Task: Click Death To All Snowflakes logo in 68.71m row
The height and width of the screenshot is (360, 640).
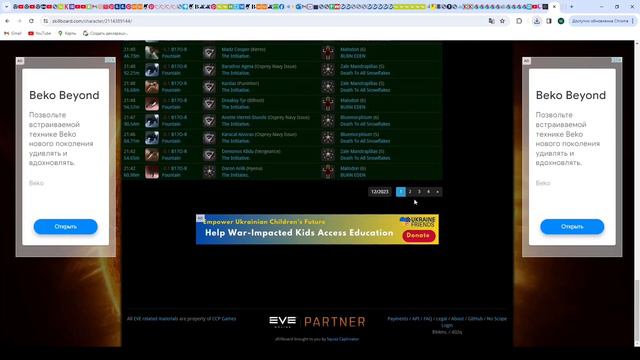Action: [328, 138]
